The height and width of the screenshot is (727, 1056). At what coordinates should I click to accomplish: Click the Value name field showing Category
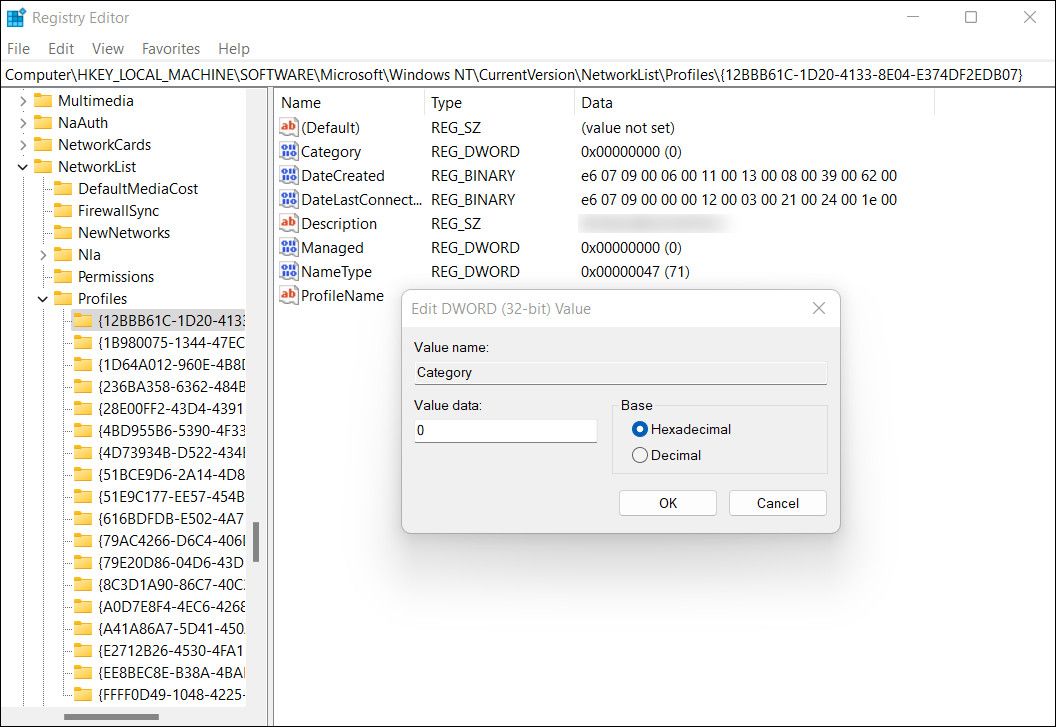click(x=620, y=373)
